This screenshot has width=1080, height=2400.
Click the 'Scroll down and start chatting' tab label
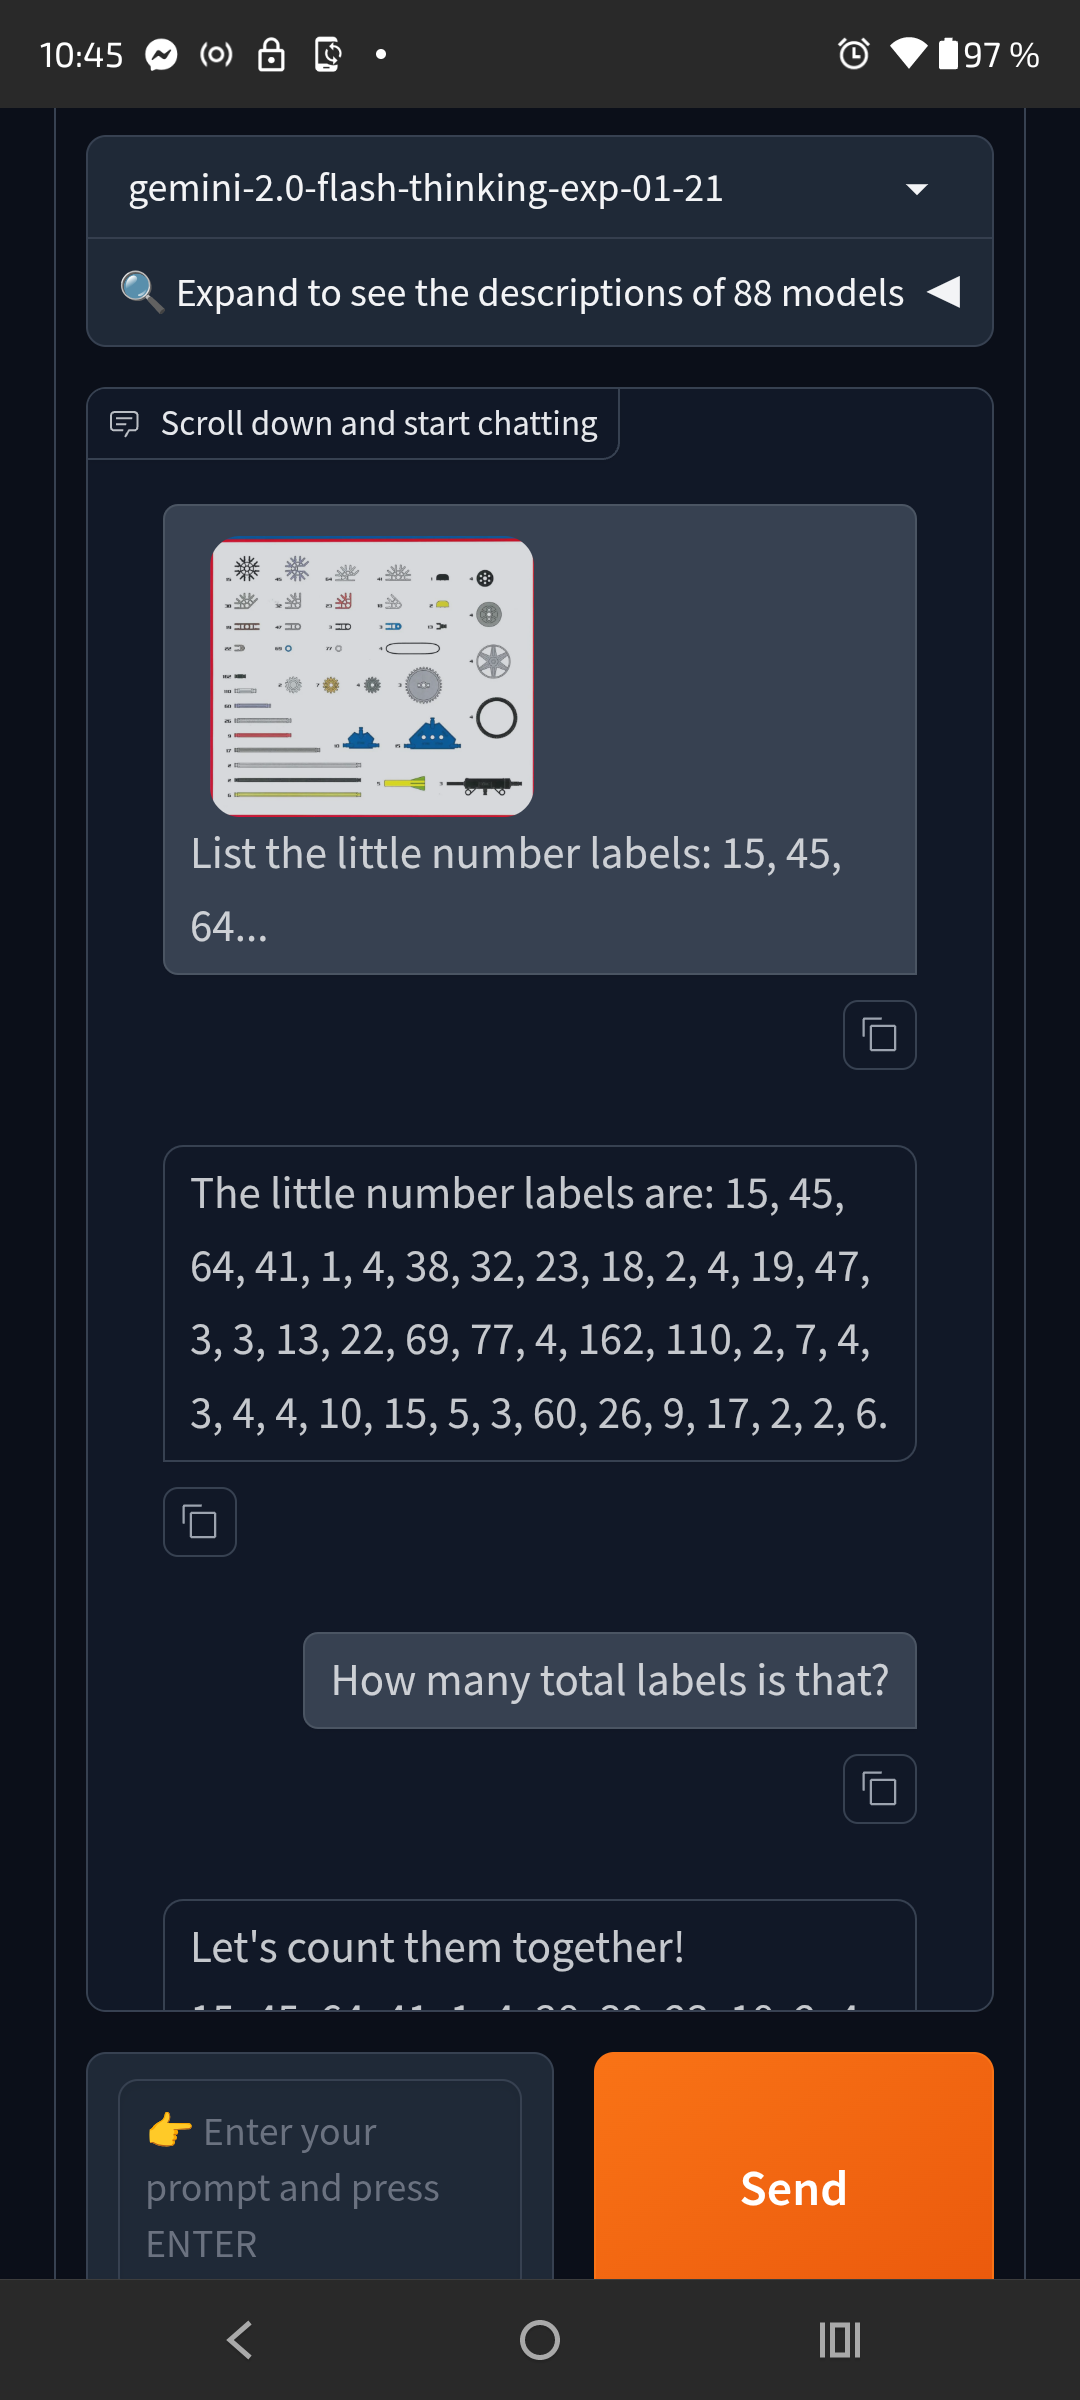tap(379, 423)
